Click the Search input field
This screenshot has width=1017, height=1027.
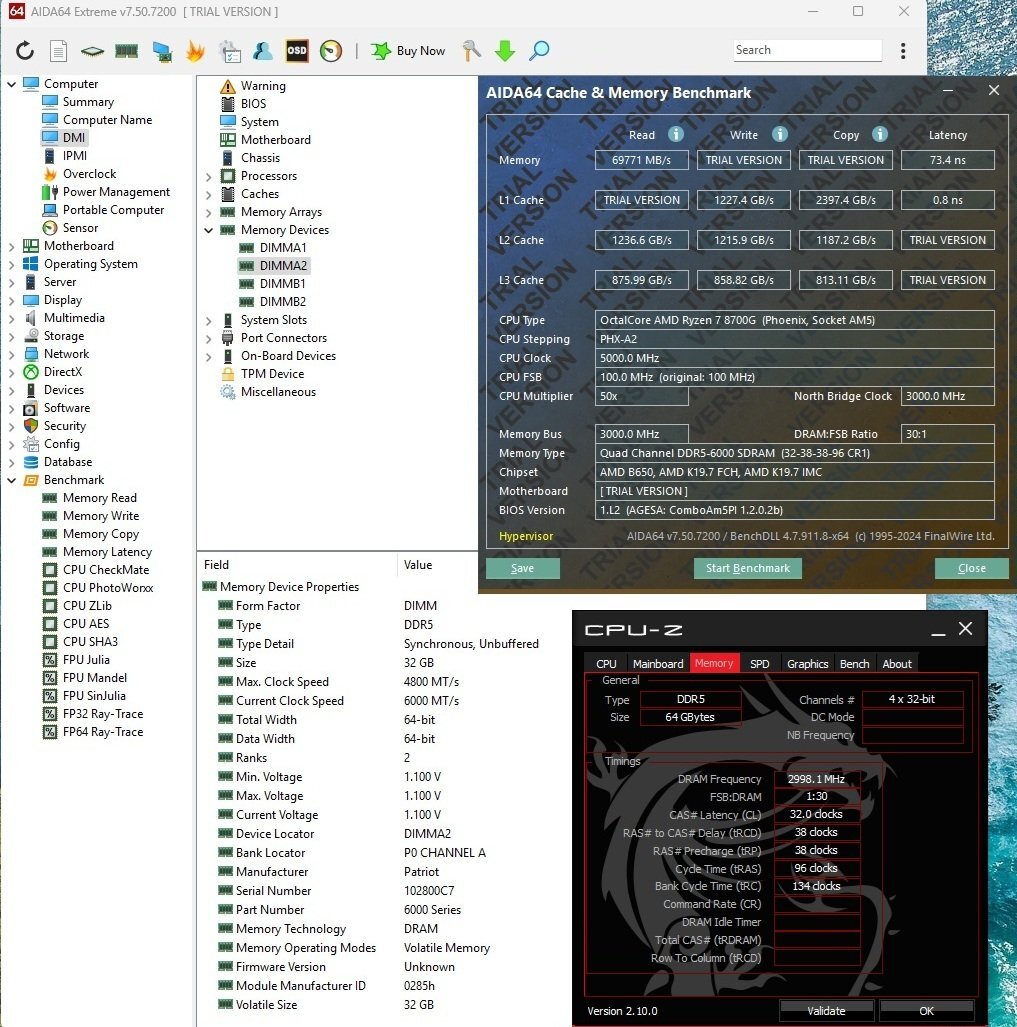(807, 50)
